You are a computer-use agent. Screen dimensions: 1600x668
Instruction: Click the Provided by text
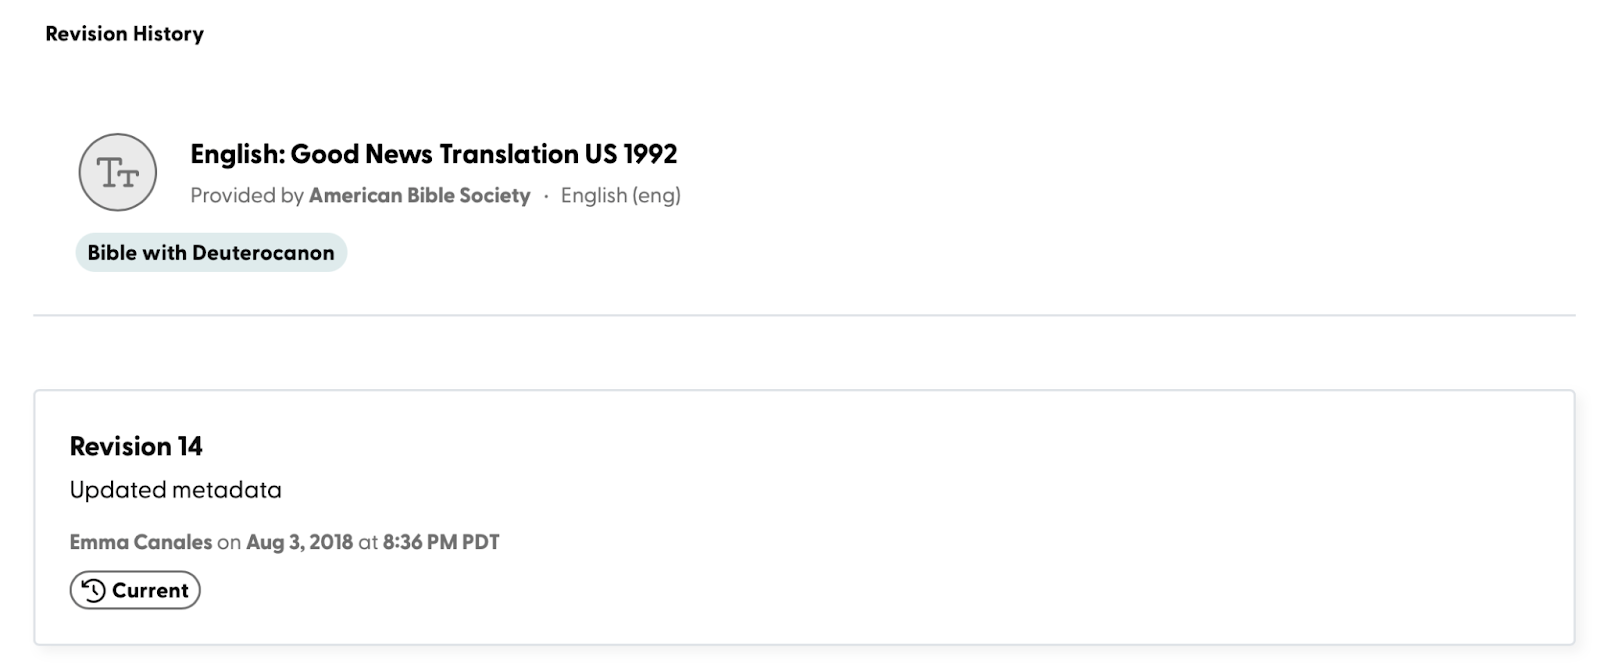[246, 195]
